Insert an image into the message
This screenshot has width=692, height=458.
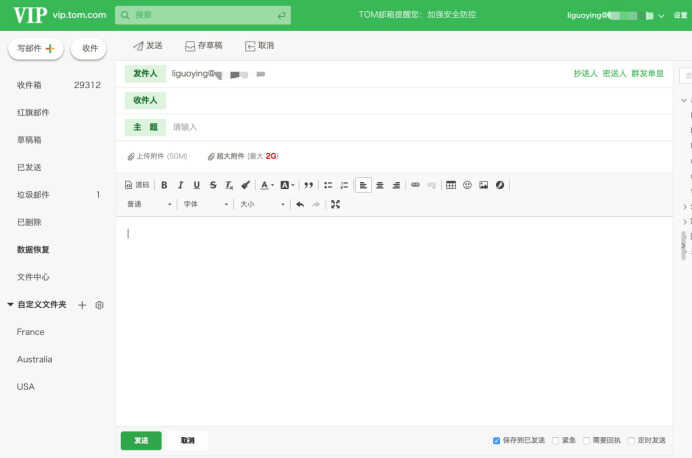click(x=484, y=185)
